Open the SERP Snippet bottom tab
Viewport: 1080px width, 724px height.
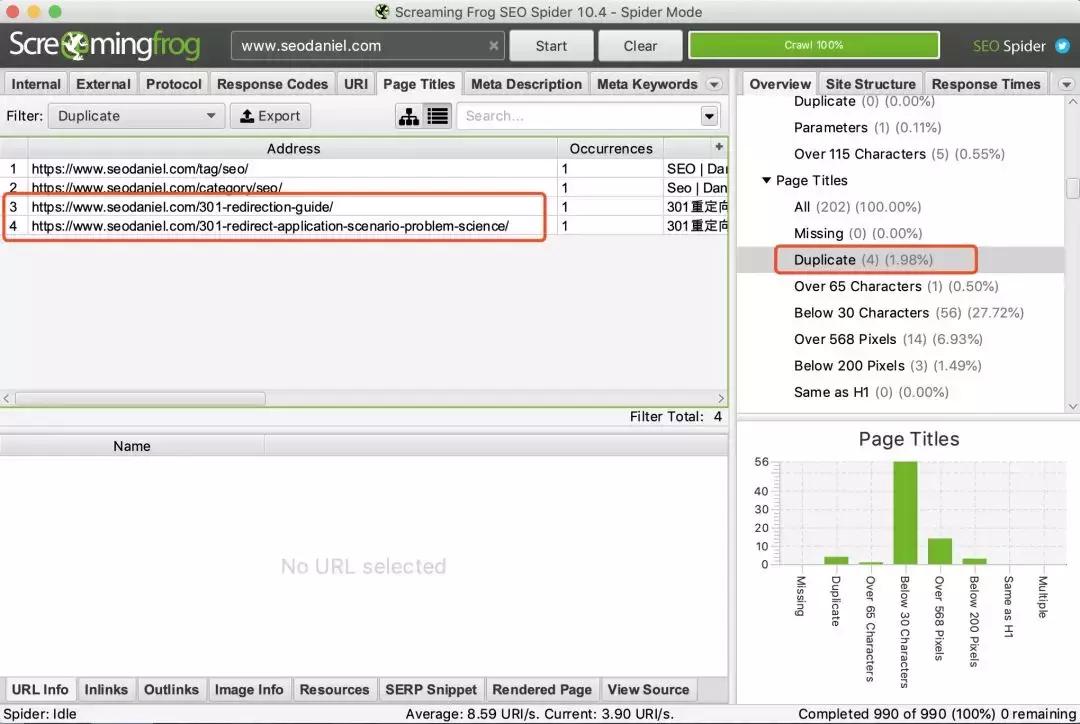pos(431,689)
